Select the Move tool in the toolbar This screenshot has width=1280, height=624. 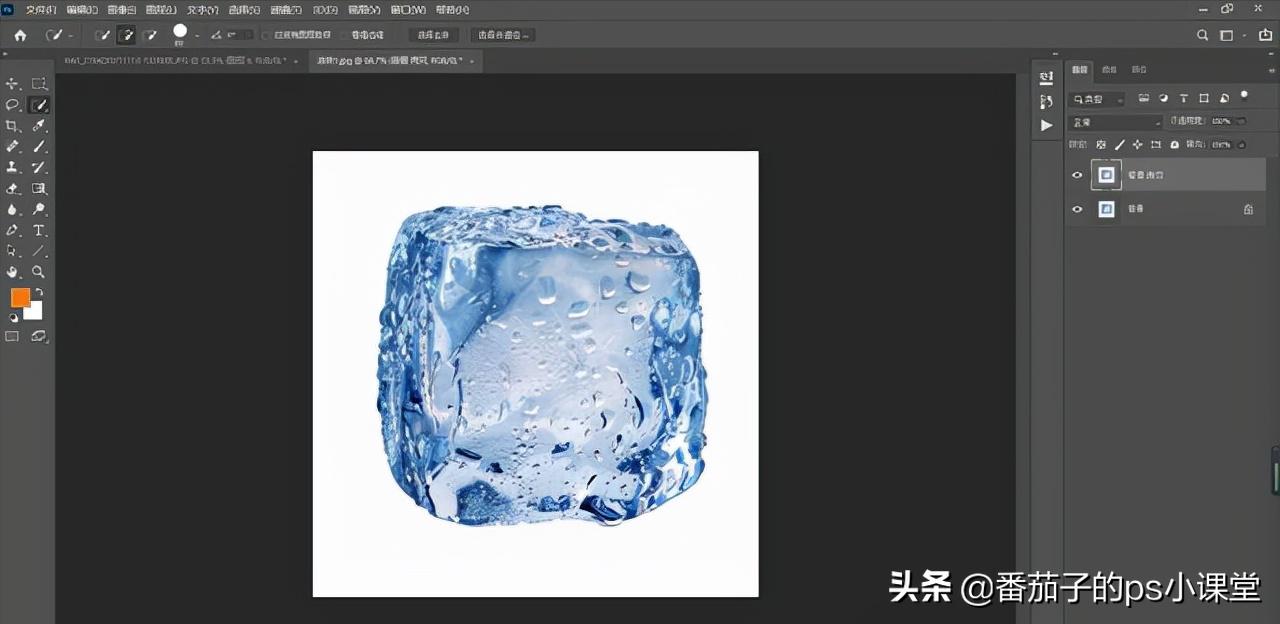coord(13,84)
